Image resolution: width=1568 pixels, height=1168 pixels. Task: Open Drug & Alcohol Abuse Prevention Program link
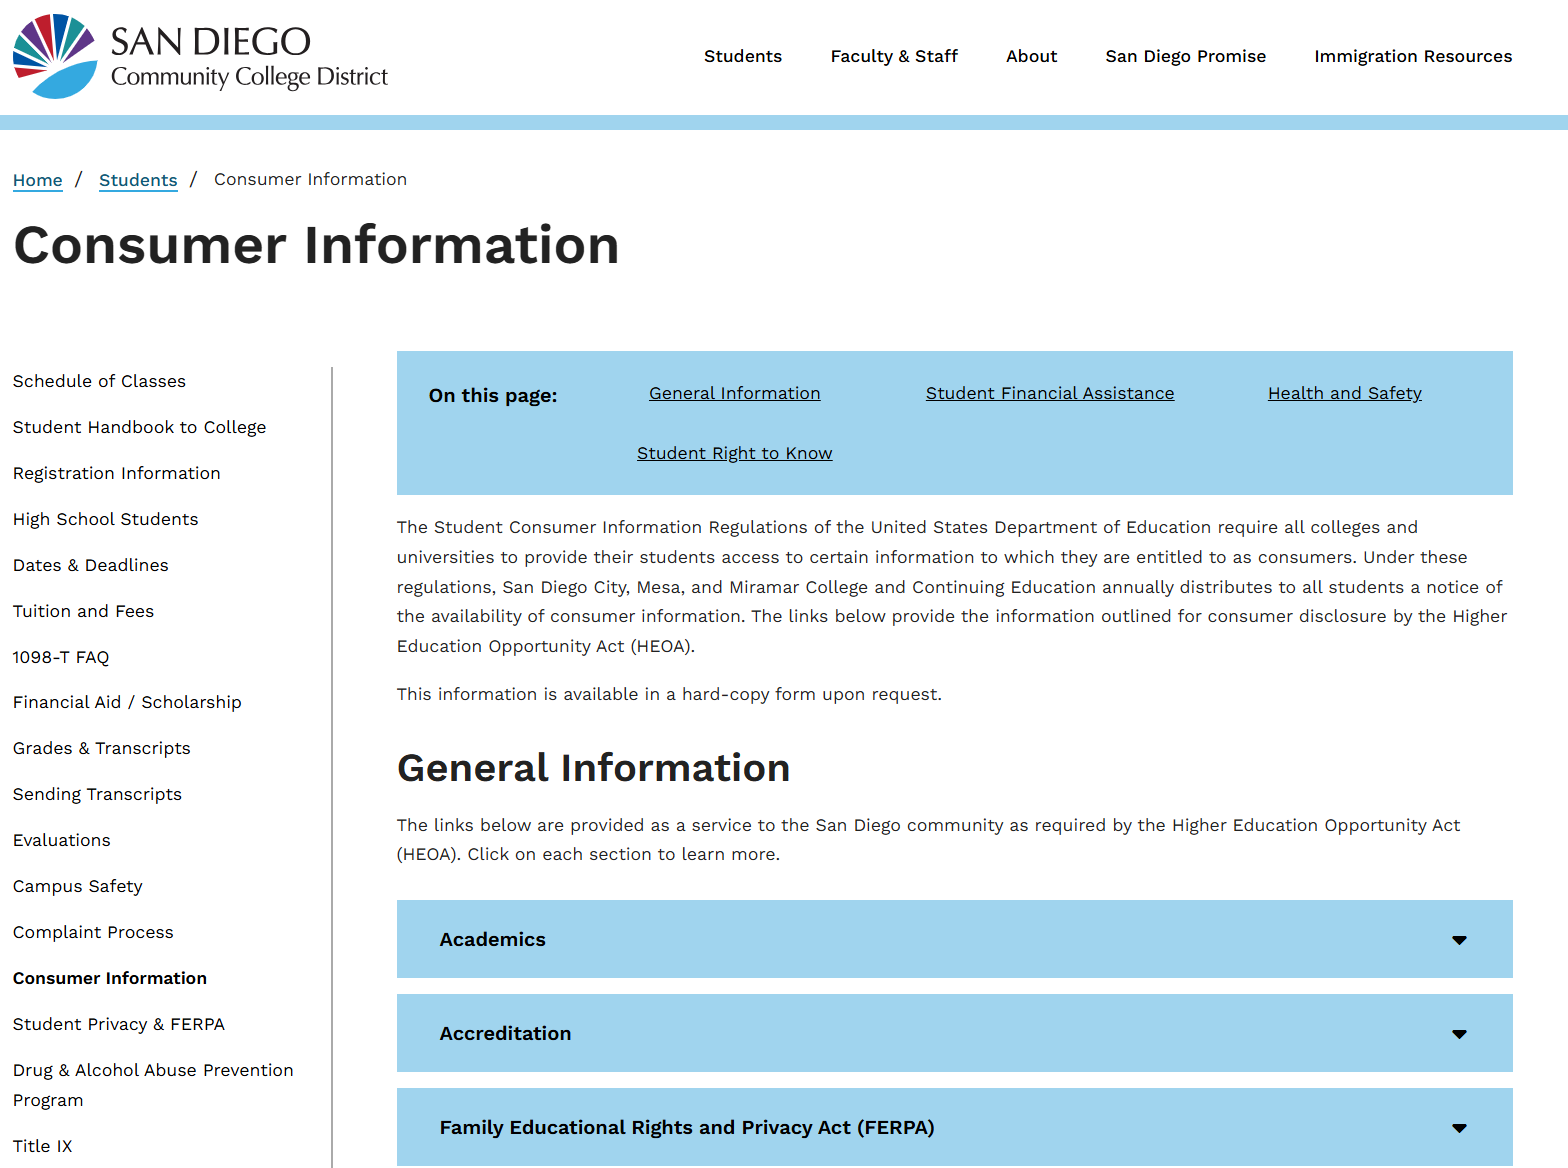point(153,1085)
